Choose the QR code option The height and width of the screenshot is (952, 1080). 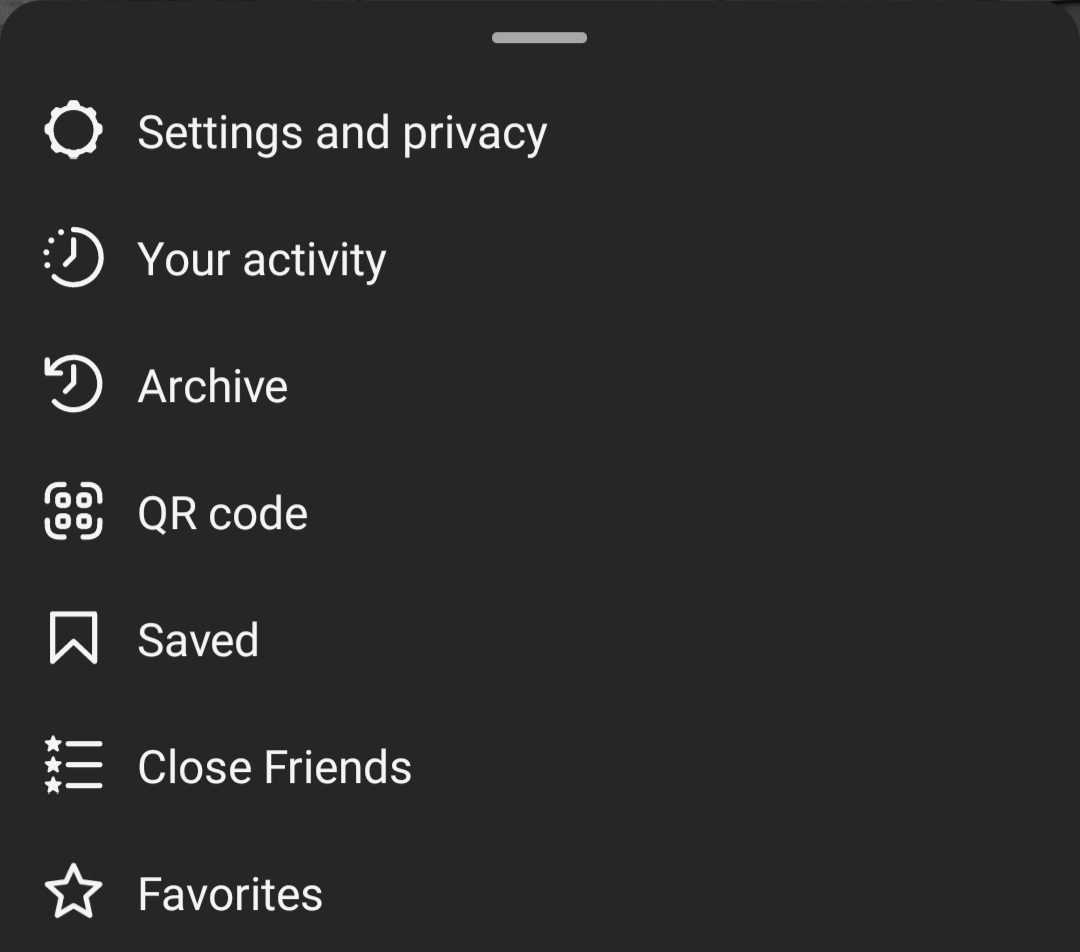(x=222, y=514)
